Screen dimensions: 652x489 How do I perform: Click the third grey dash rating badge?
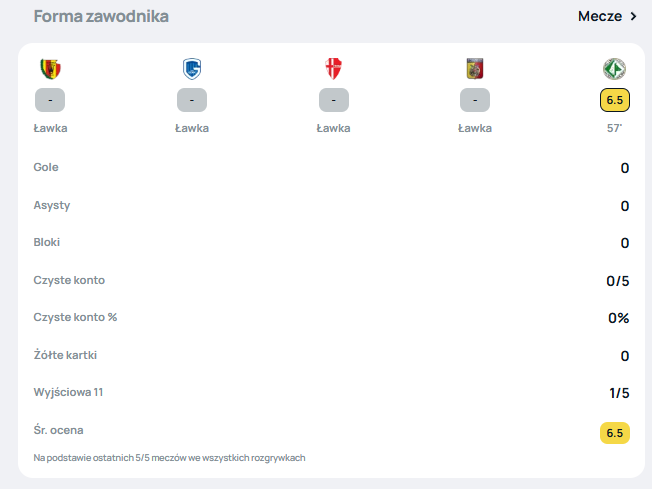[x=333, y=100]
